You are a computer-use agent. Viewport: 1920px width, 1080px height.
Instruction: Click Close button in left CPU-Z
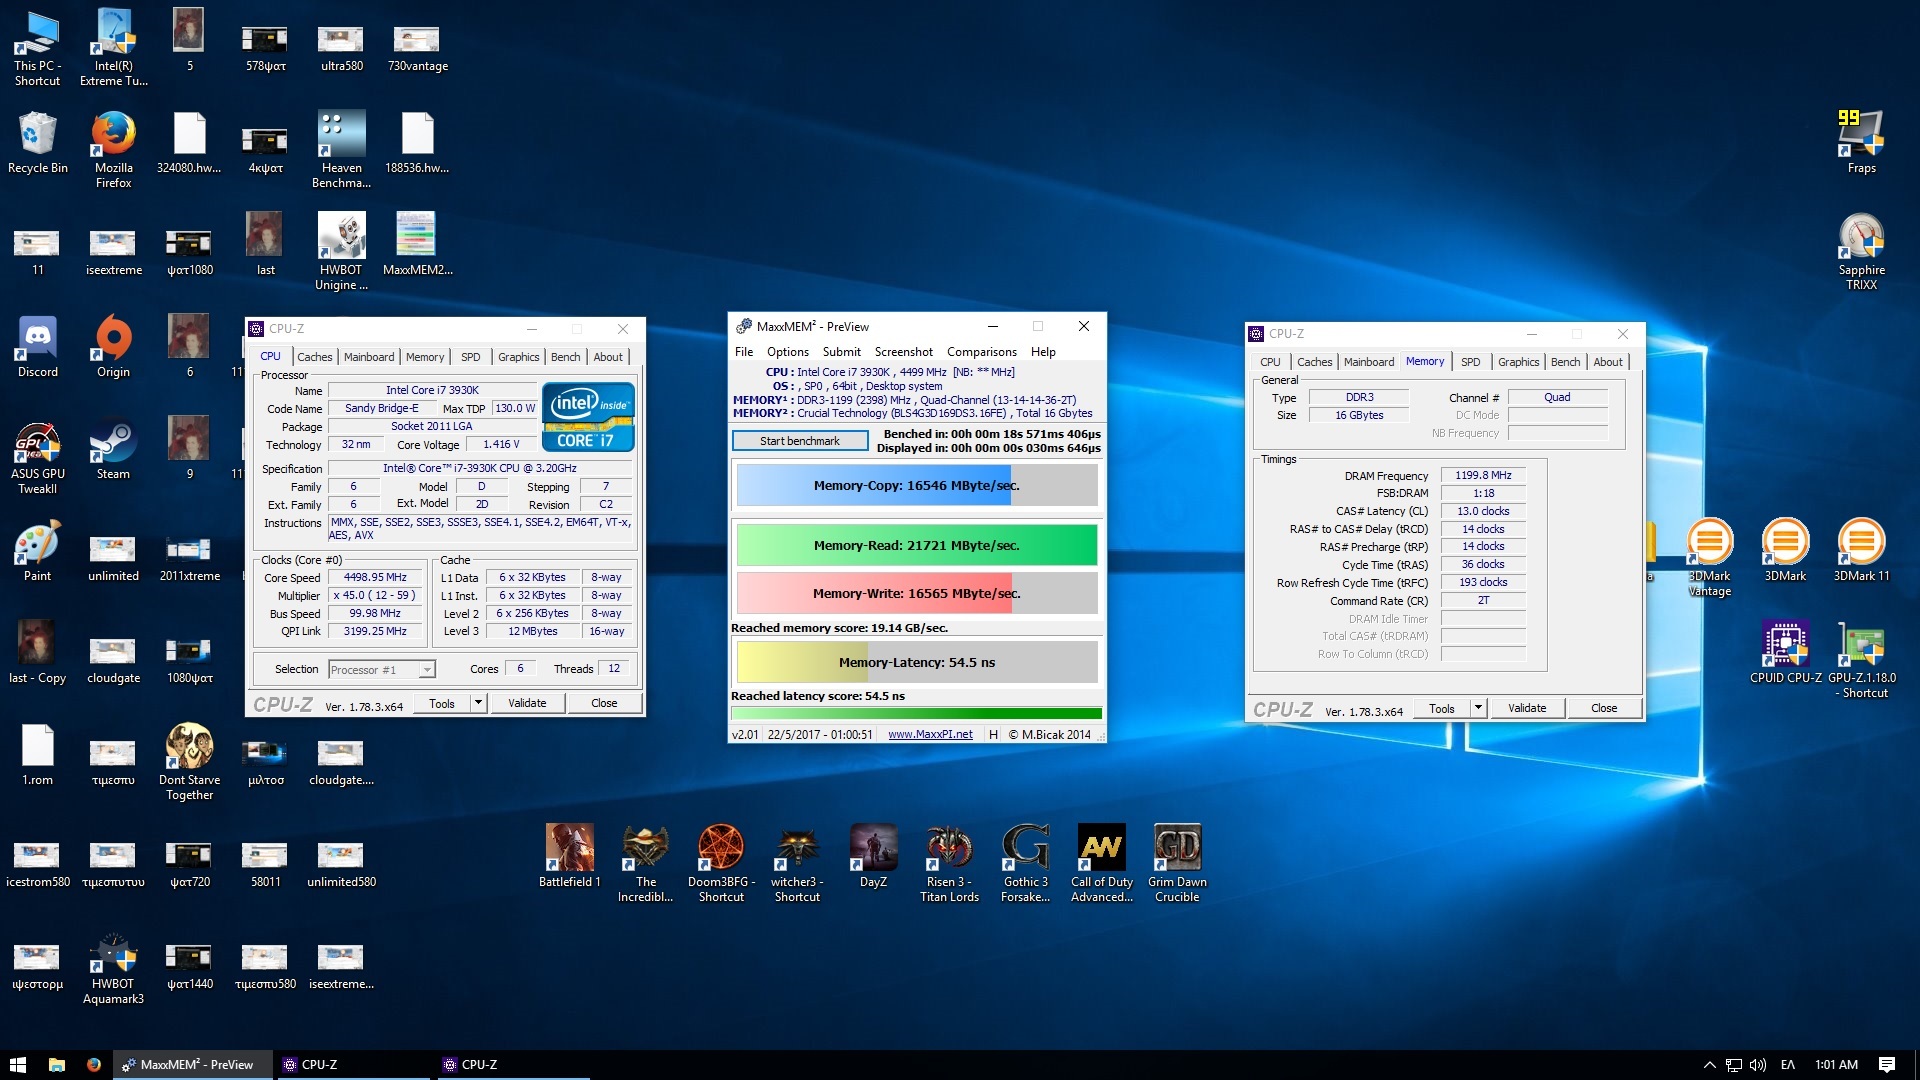pyautogui.click(x=604, y=703)
